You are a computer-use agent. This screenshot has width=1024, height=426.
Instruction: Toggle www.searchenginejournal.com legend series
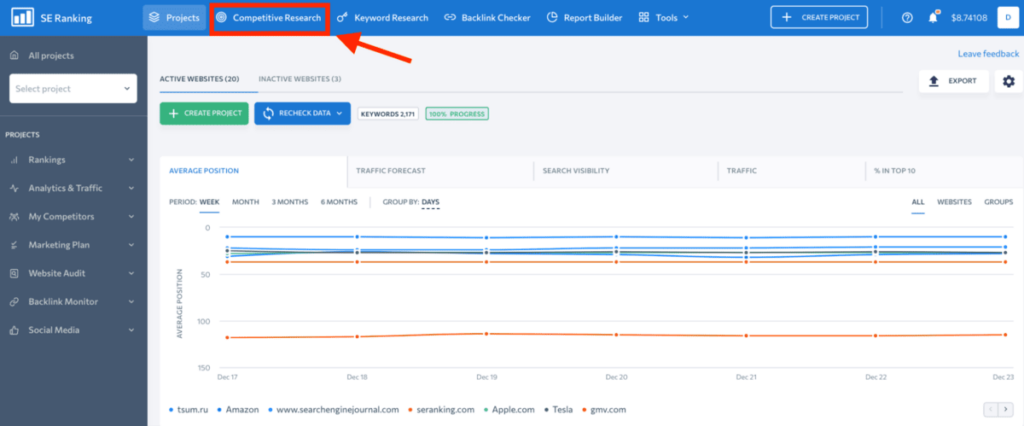tap(332, 410)
